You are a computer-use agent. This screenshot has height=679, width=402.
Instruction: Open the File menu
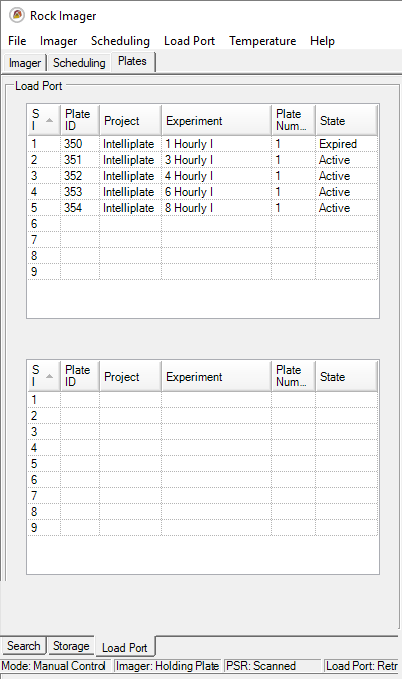click(x=17, y=41)
